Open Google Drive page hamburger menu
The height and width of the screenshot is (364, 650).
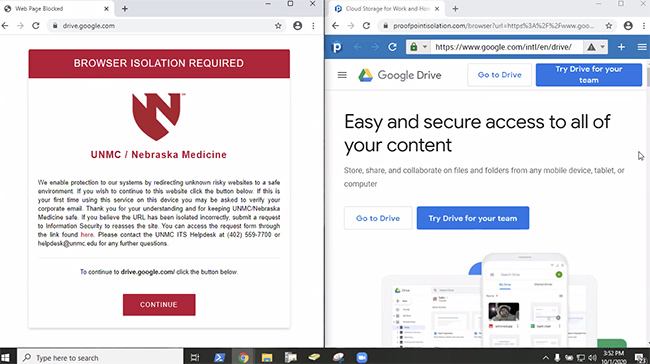342,75
